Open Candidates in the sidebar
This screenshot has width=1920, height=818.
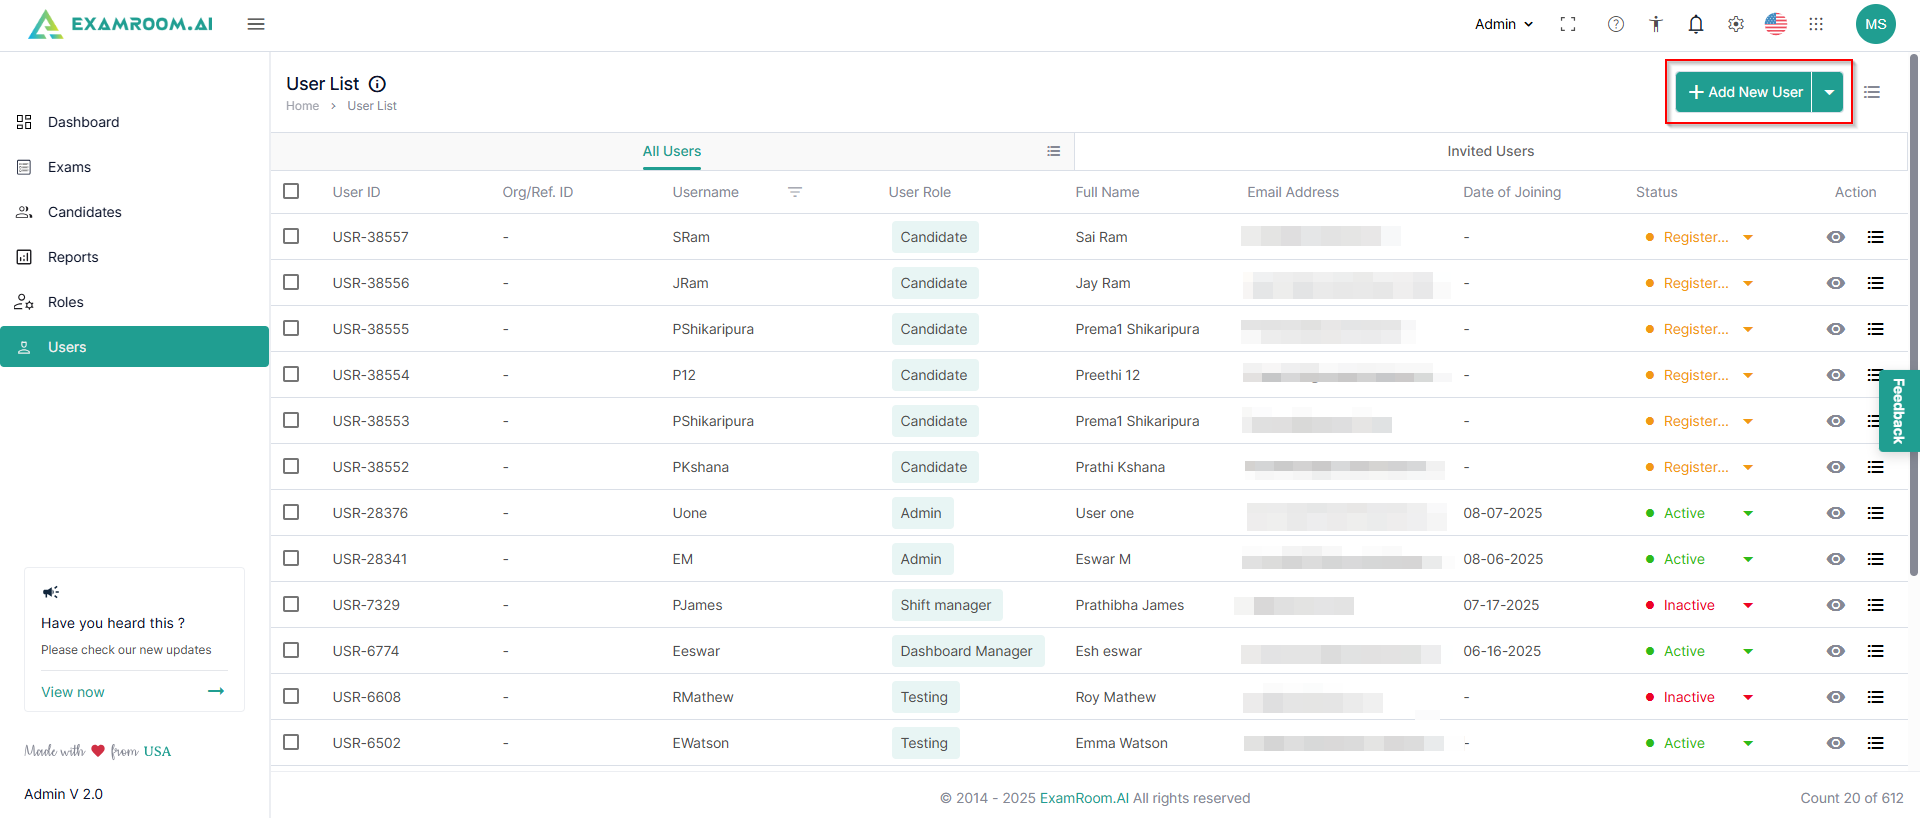[x=84, y=212]
